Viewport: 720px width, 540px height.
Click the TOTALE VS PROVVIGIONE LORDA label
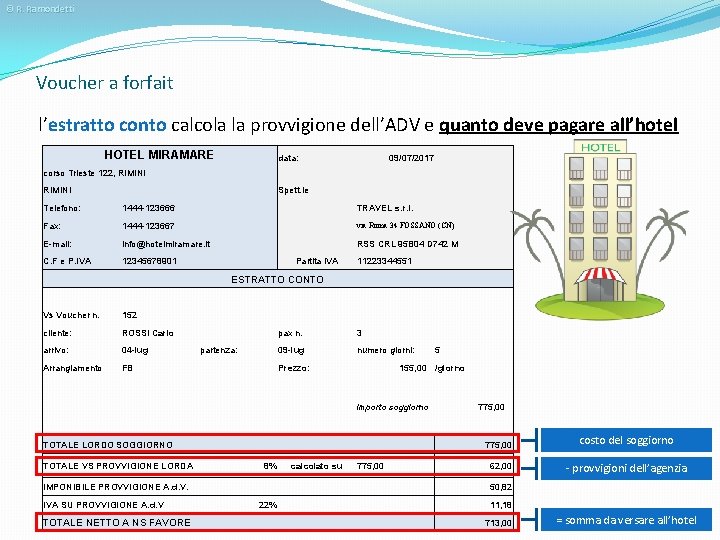pyautogui.click(x=118, y=466)
